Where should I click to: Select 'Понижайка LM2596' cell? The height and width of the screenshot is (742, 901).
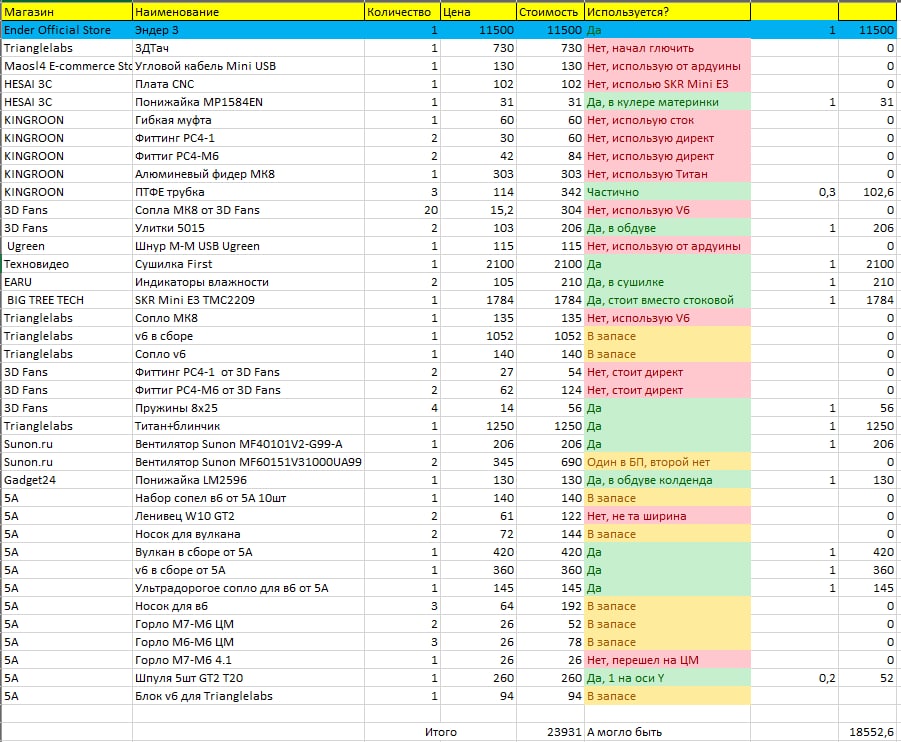pos(248,480)
